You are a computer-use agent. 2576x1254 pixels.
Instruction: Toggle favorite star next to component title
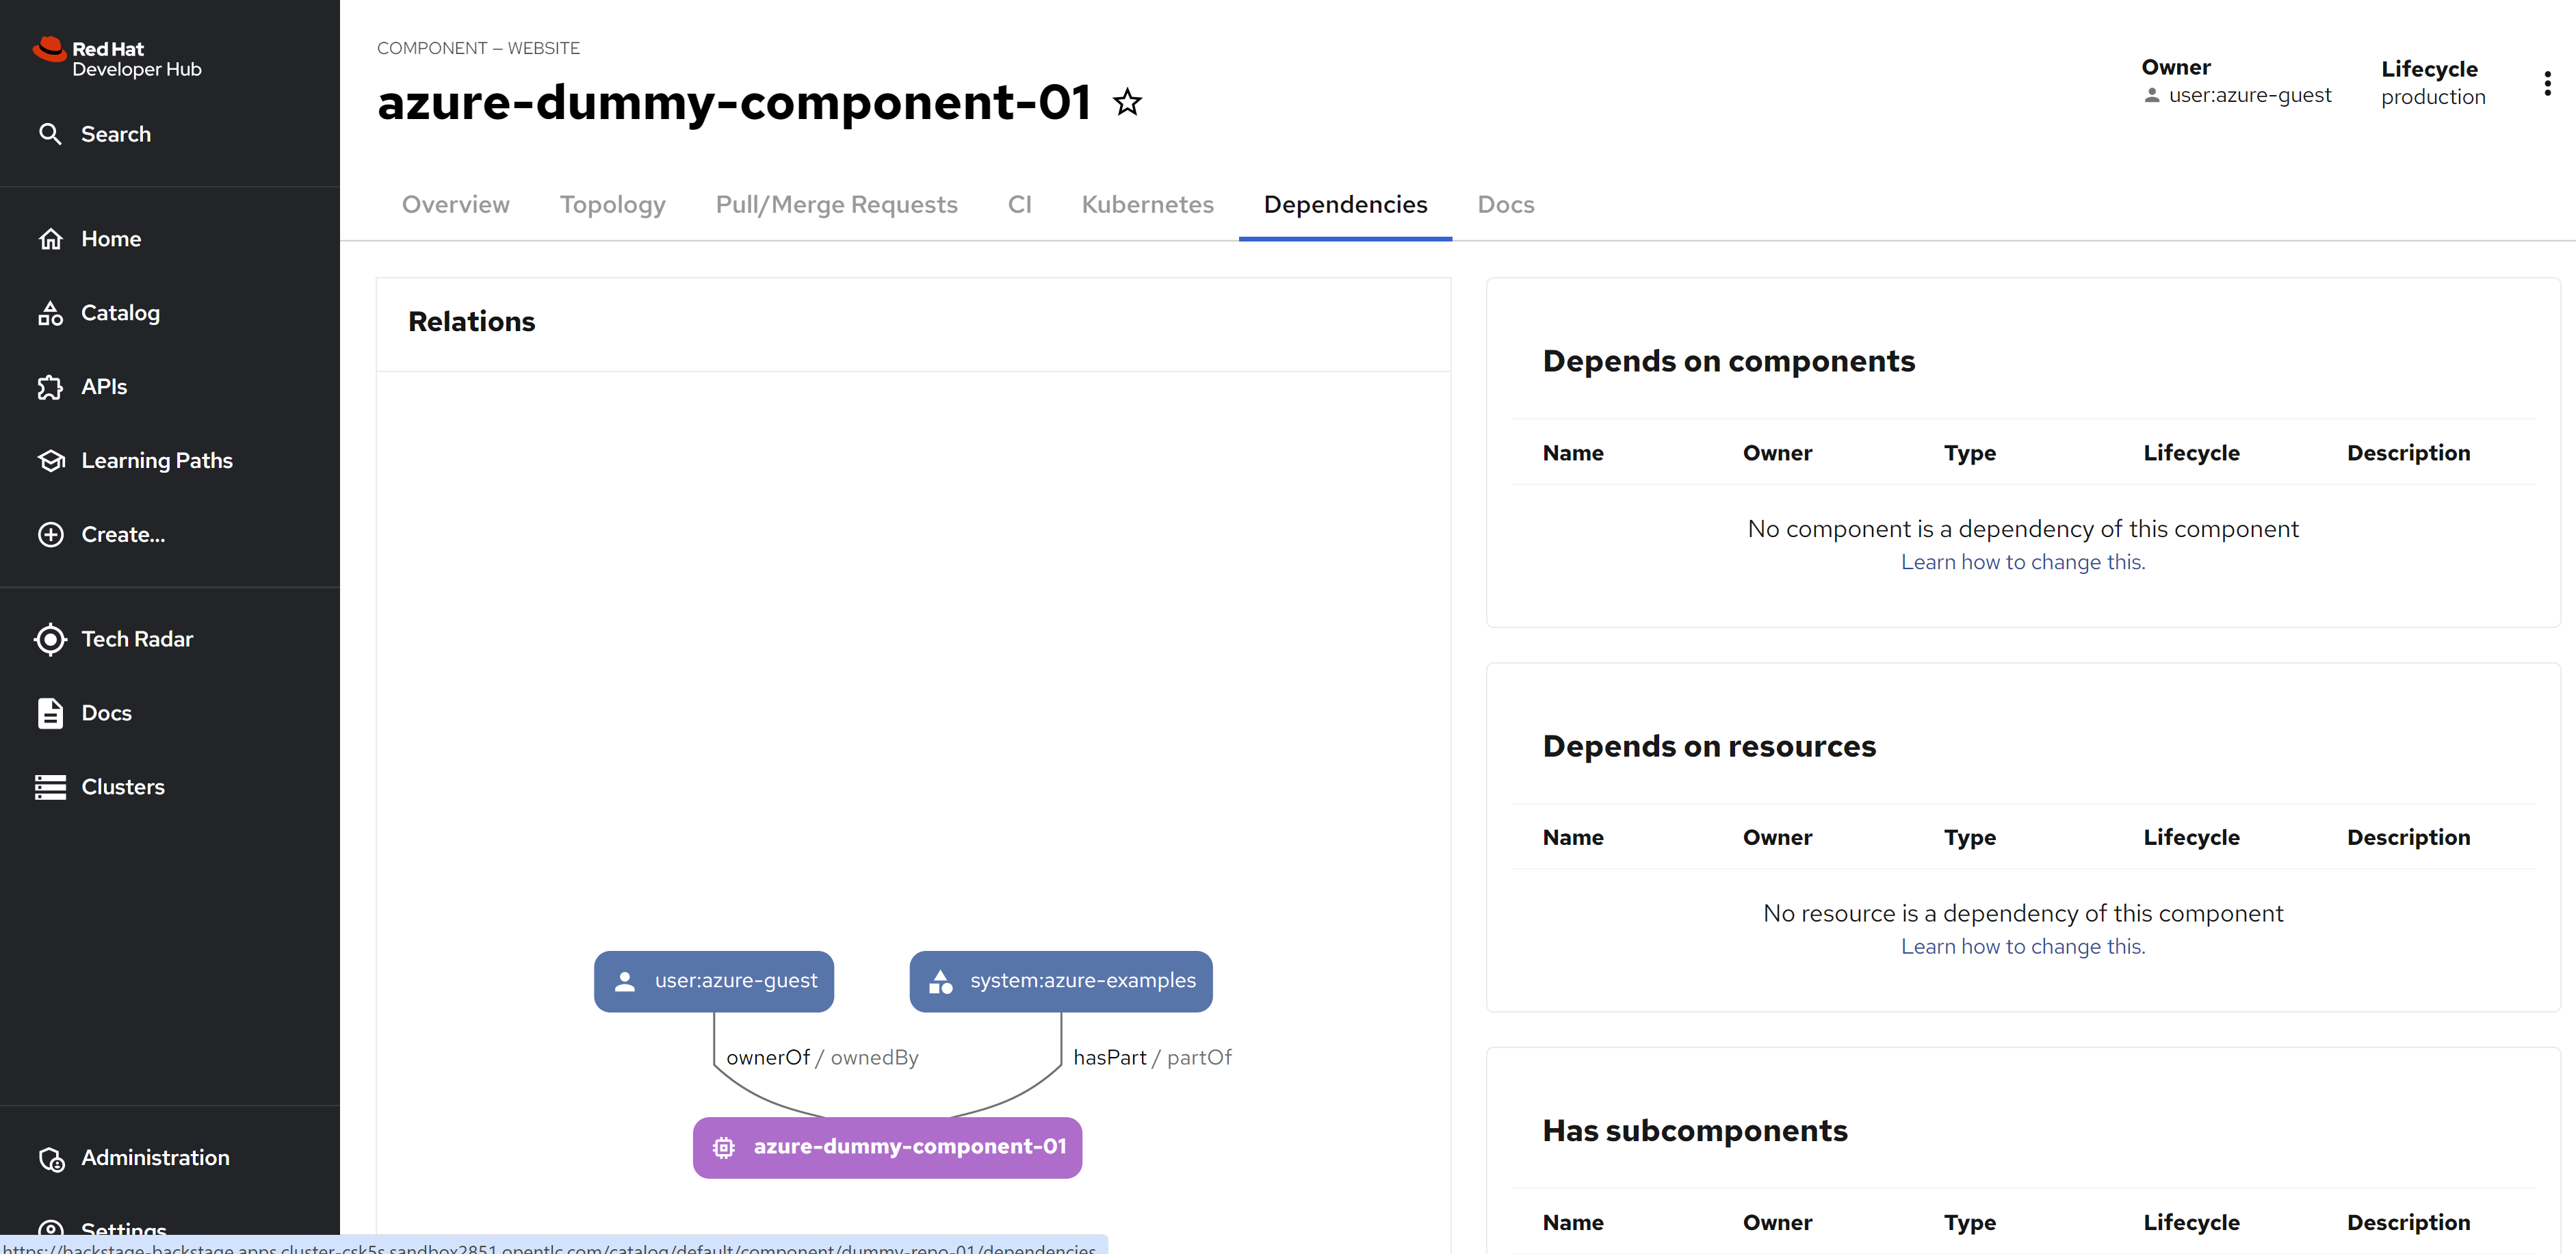click(1127, 102)
